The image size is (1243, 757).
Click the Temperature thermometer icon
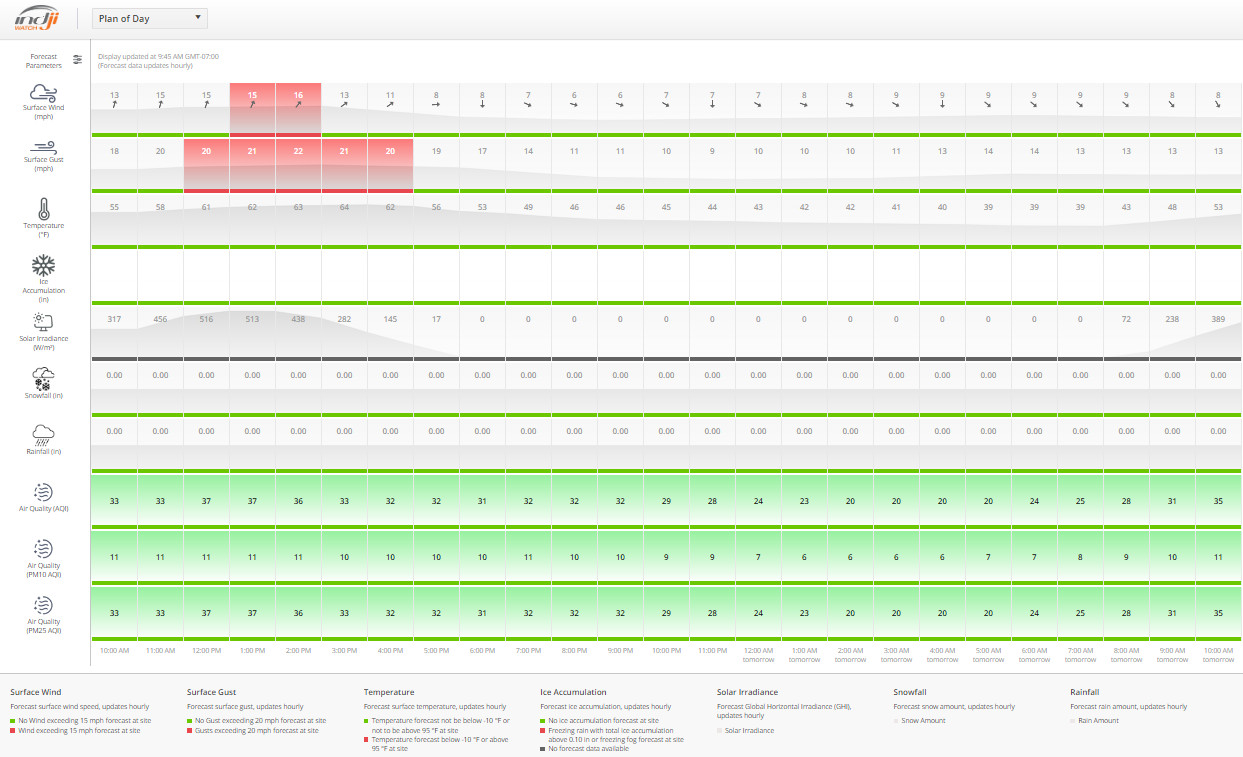click(x=43, y=209)
